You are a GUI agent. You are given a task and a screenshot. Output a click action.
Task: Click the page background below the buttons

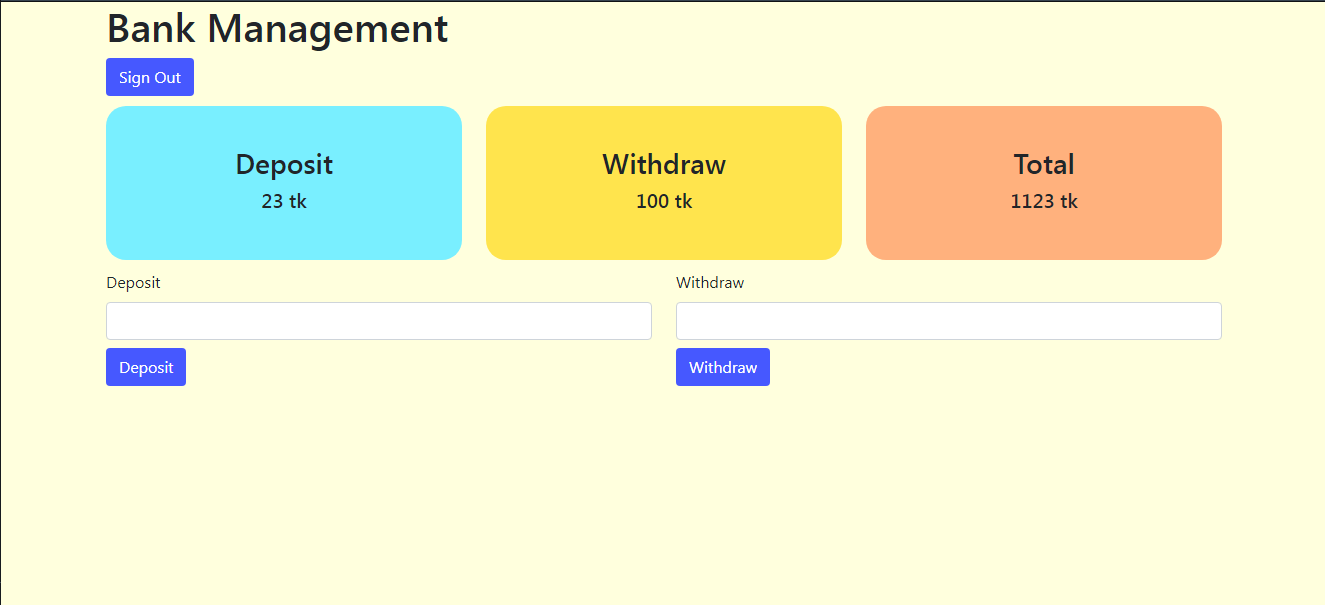[660, 480]
